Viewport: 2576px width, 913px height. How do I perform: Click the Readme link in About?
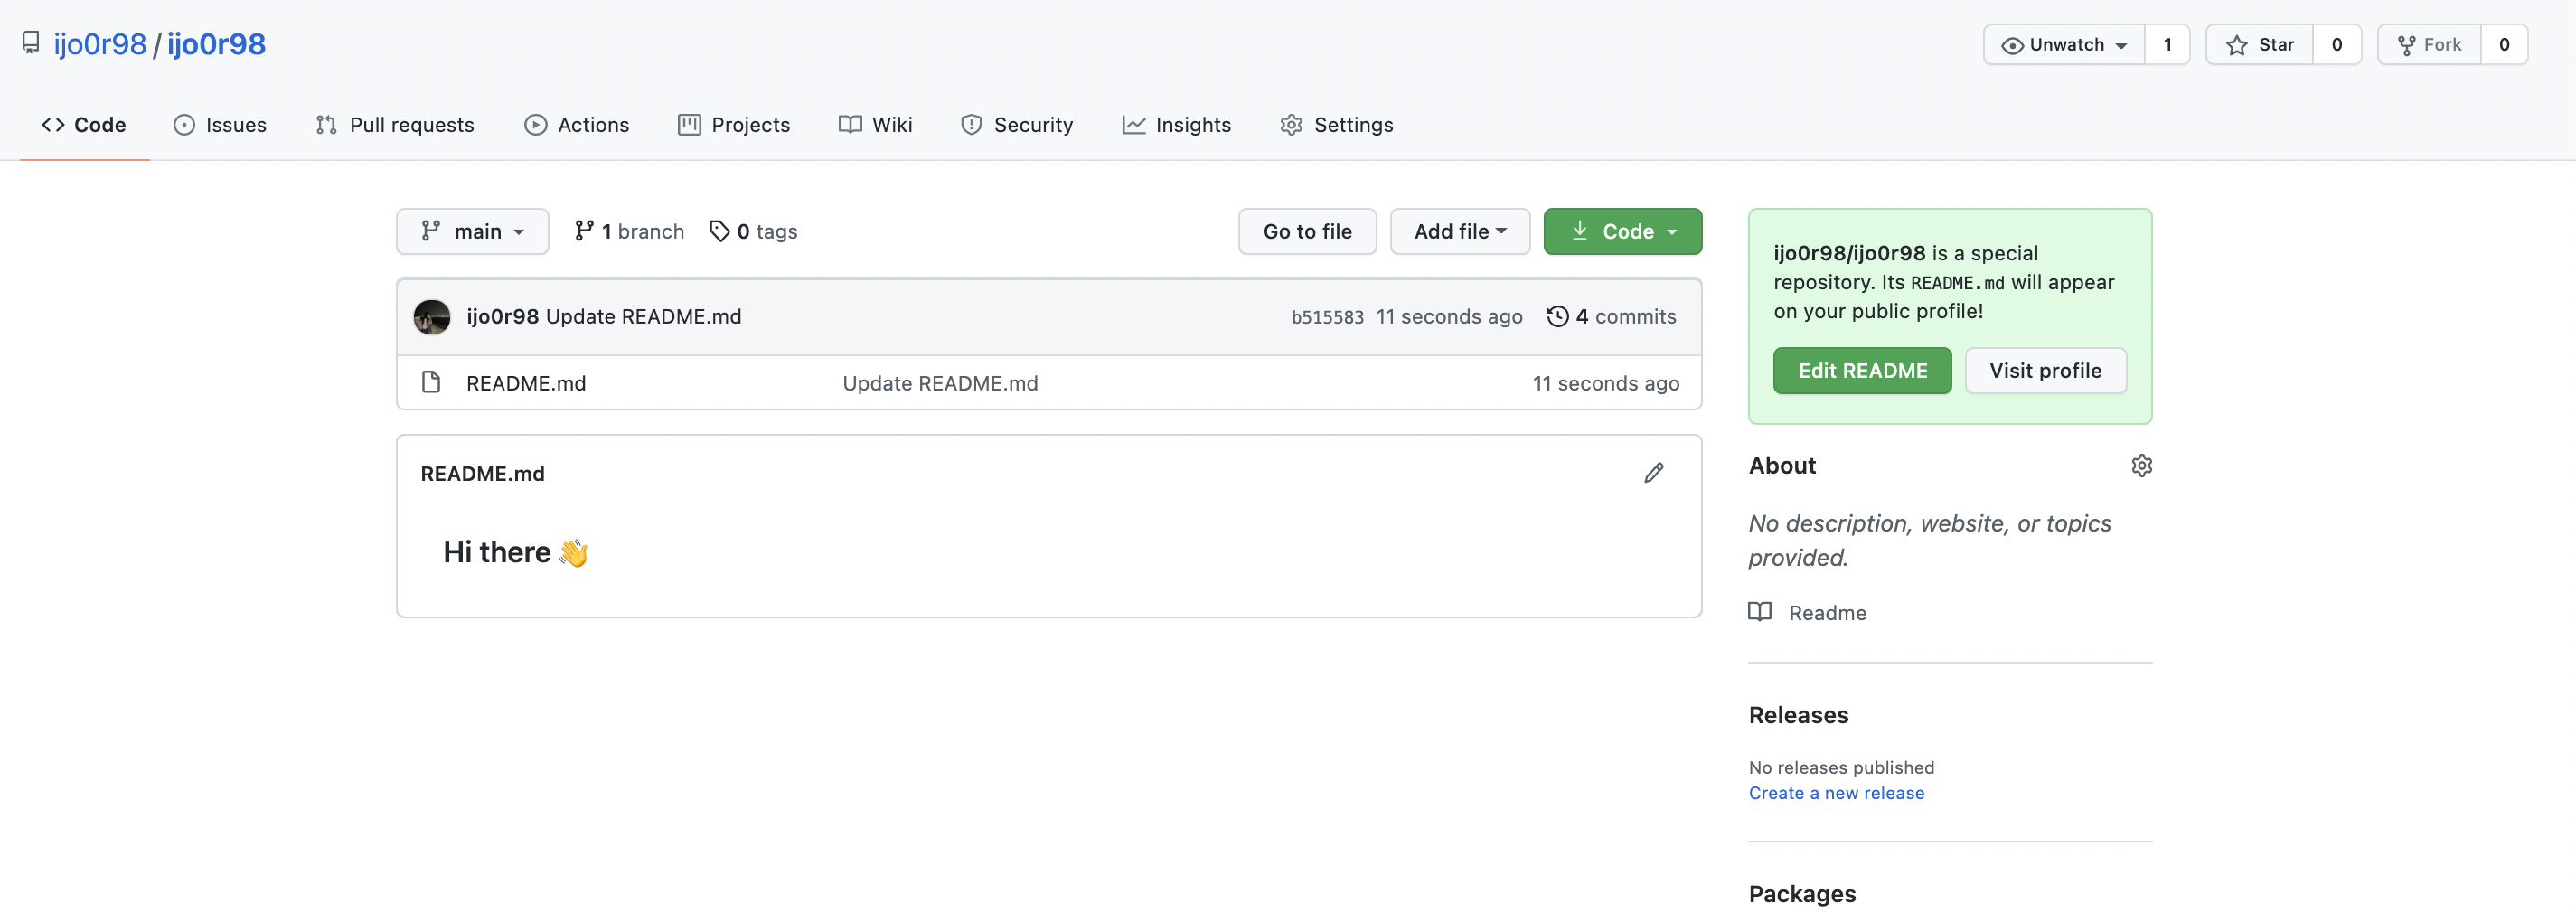coord(1827,613)
